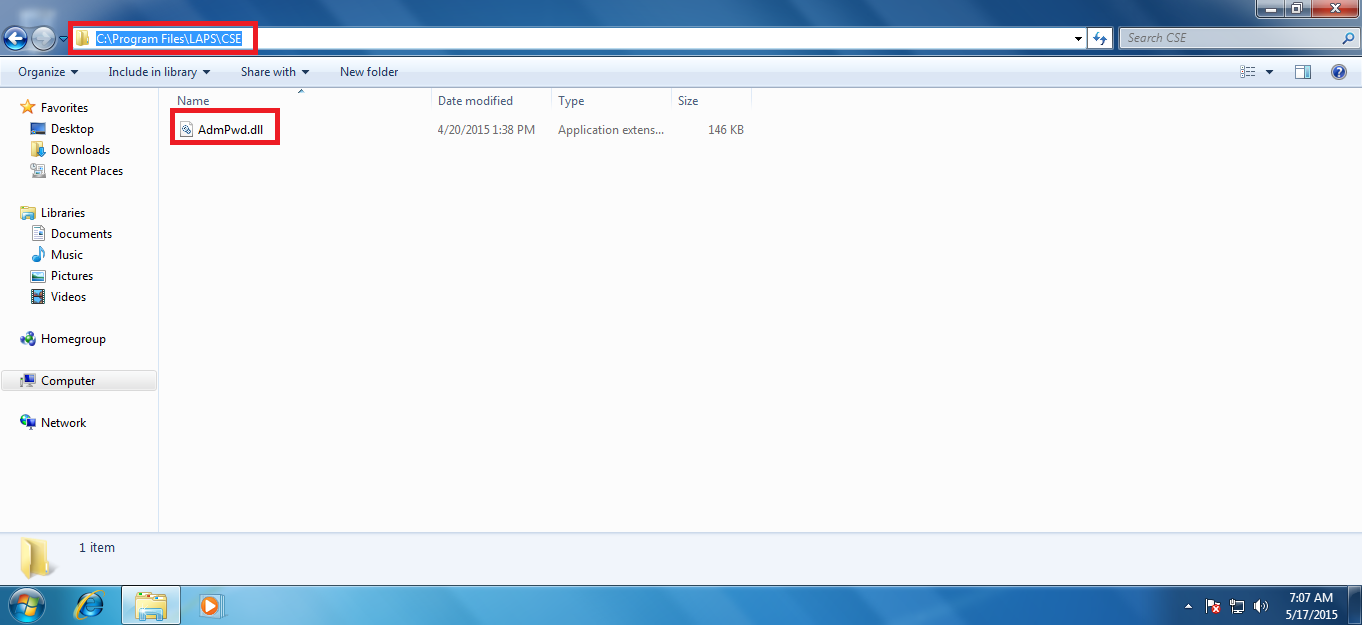Click the volume speaker tray icon

(x=1261, y=606)
